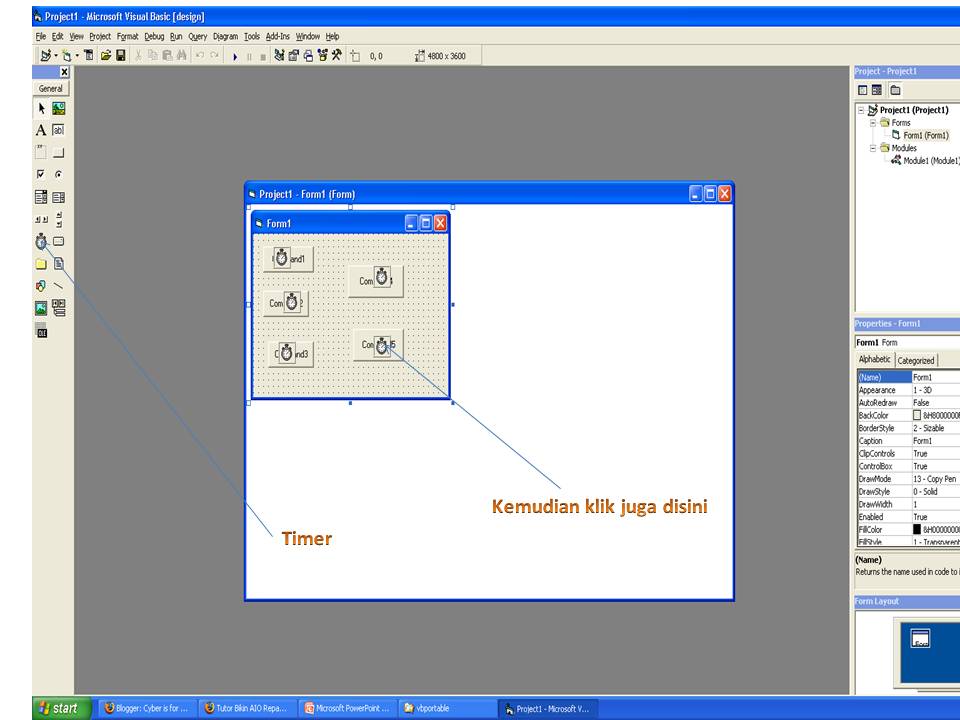The image size is (960, 720).
Task: Select the vertical scrollbar tool in the toolbox
Action: 59,219
